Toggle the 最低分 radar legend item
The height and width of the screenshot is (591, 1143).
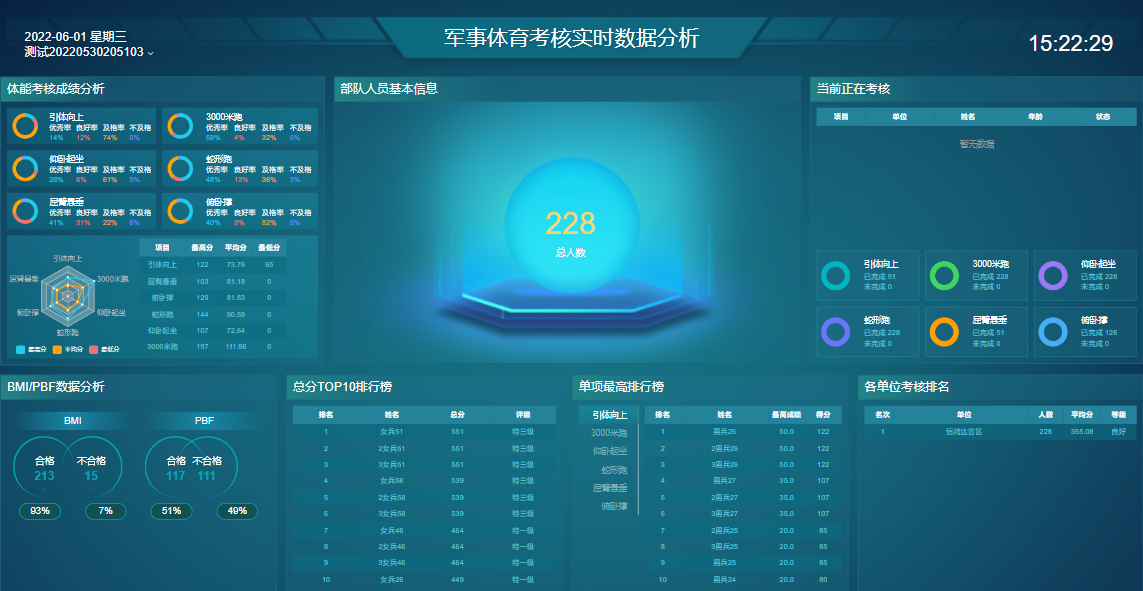tap(105, 349)
